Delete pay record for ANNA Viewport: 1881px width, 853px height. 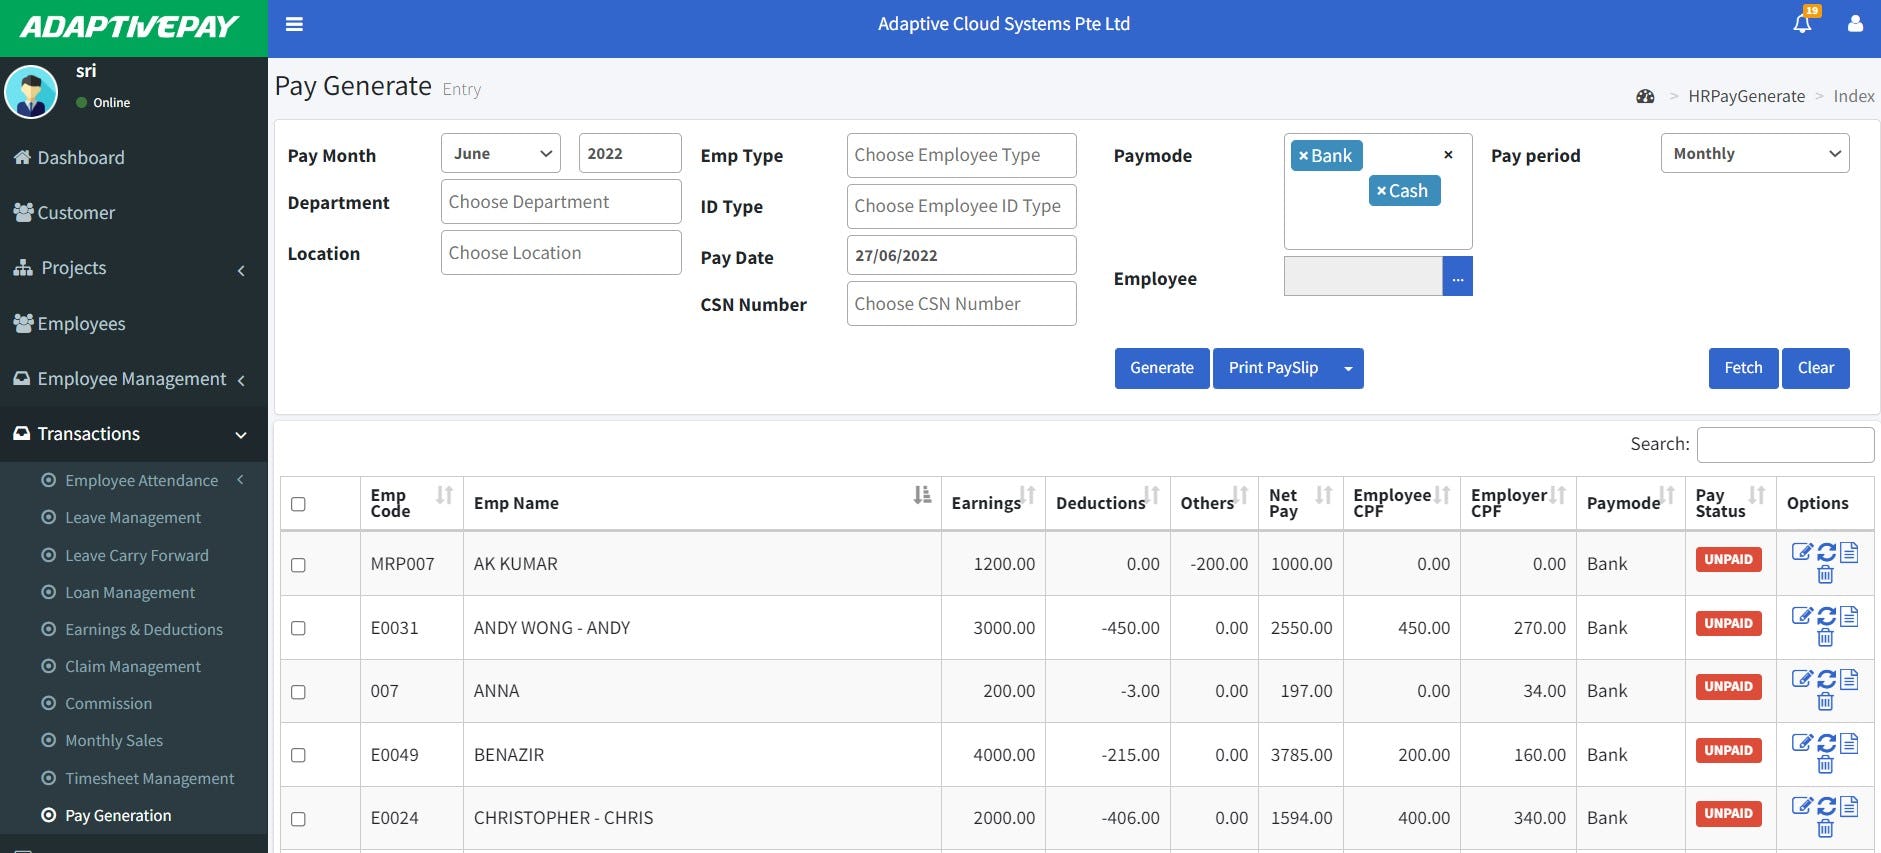(1825, 701)
